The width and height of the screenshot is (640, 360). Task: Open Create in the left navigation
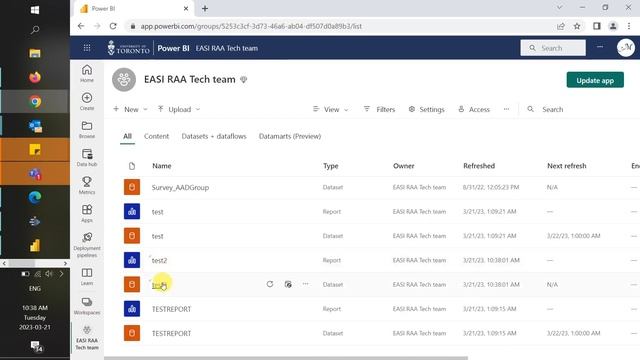[x=87, y=102]
